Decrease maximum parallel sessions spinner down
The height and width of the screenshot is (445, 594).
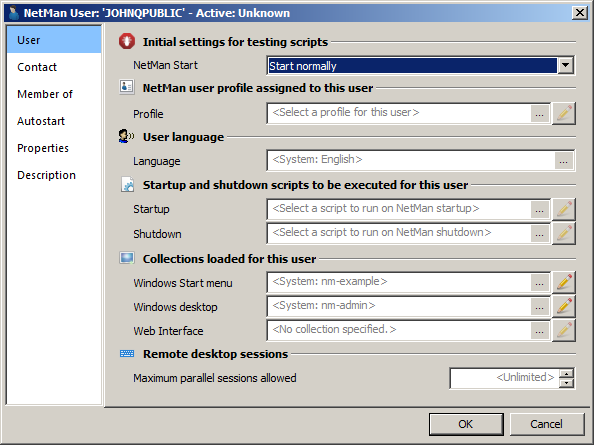coord(566,383)
